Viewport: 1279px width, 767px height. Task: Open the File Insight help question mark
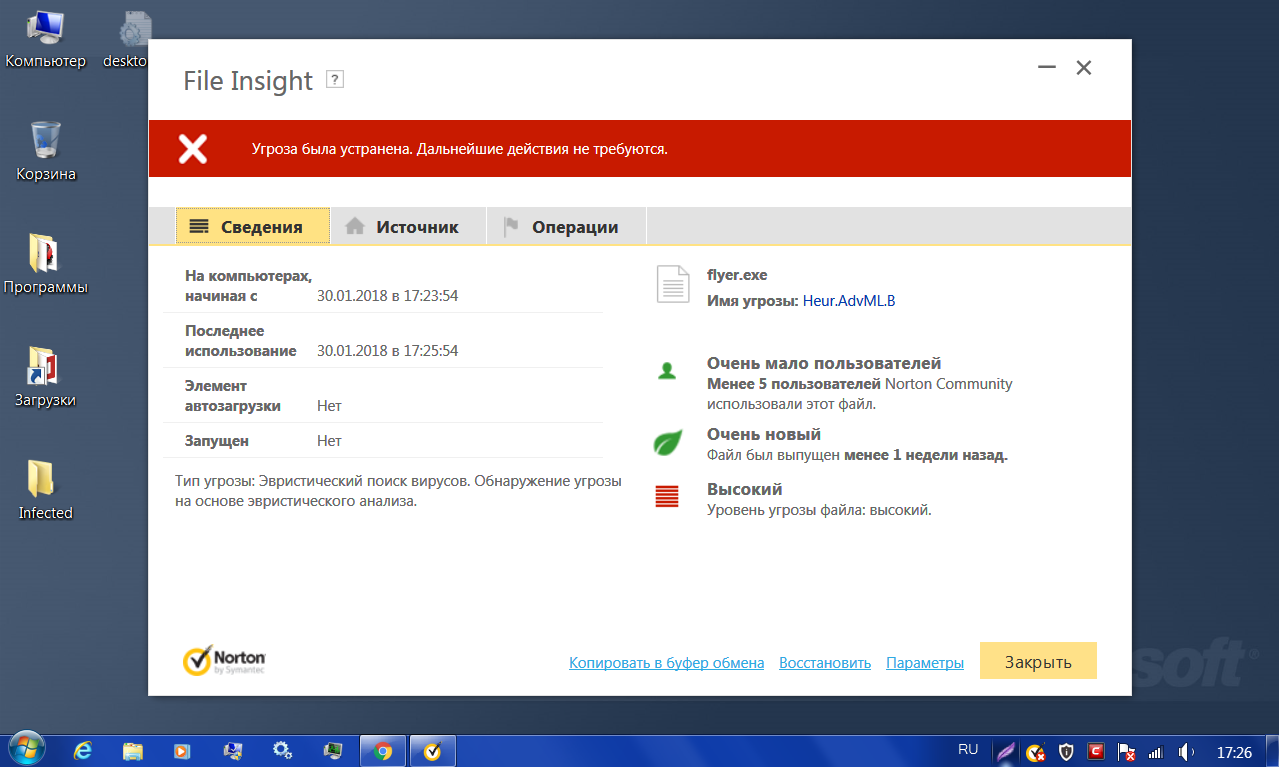[x=335, y=80]
